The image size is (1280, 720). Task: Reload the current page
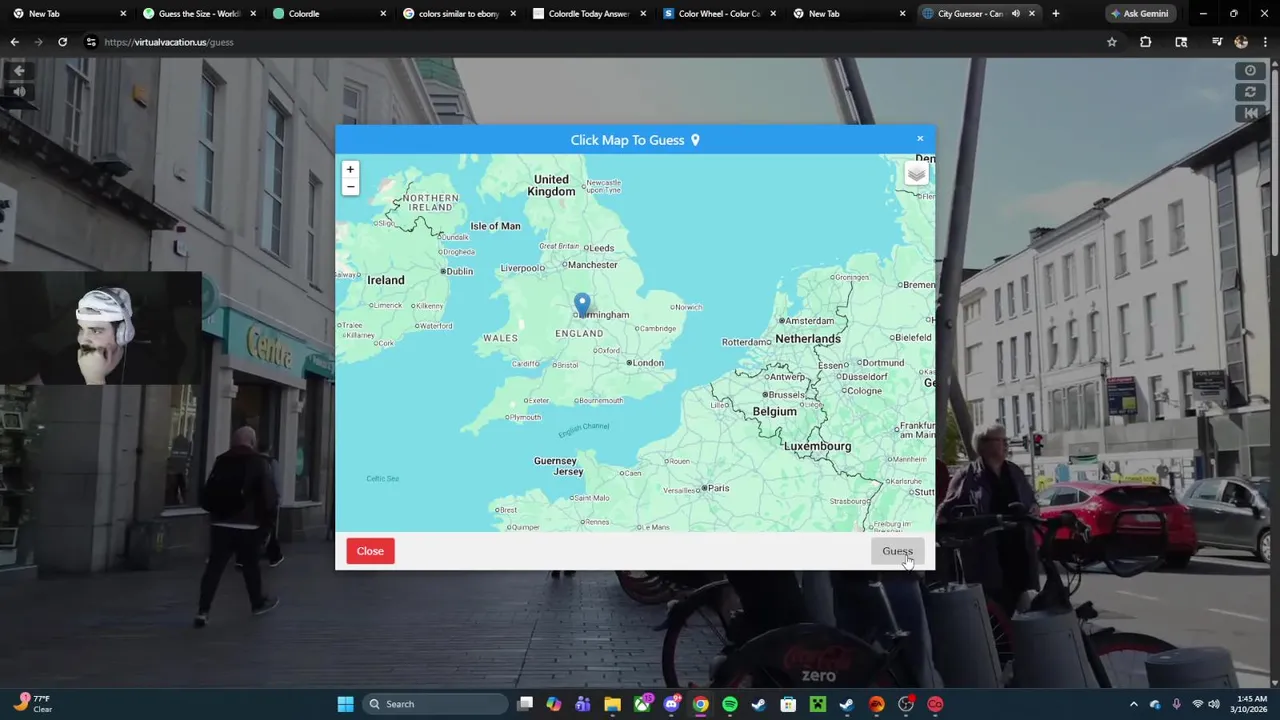(62, 42)
